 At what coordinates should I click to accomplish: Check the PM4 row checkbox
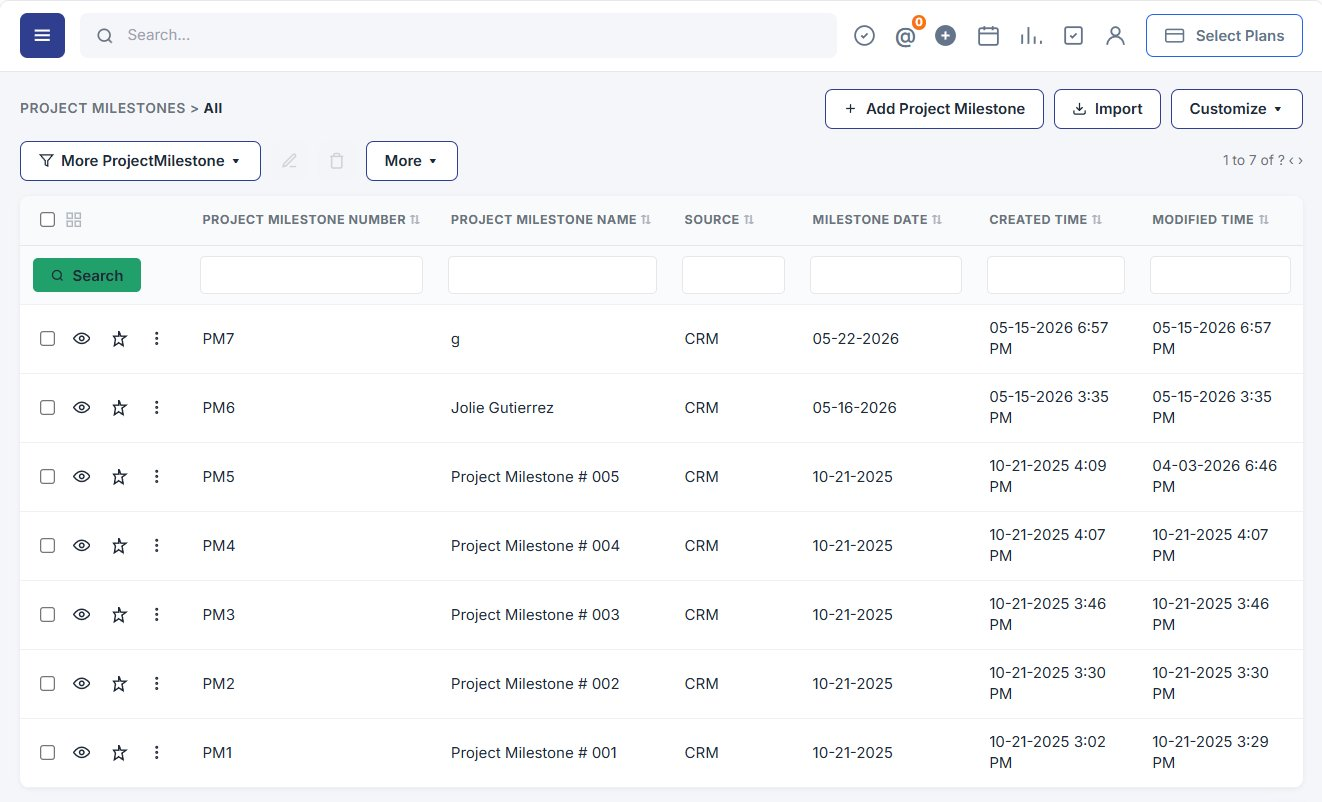[47, 546]
